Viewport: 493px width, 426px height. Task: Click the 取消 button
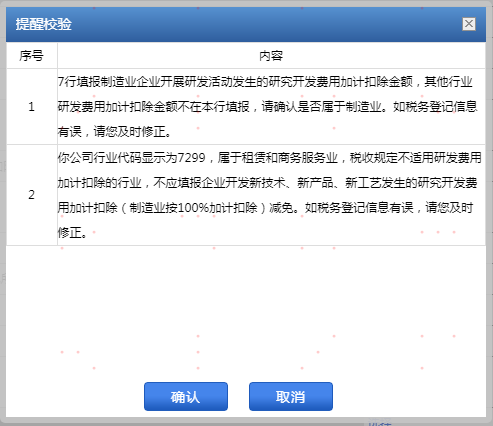tap(291, 396)
